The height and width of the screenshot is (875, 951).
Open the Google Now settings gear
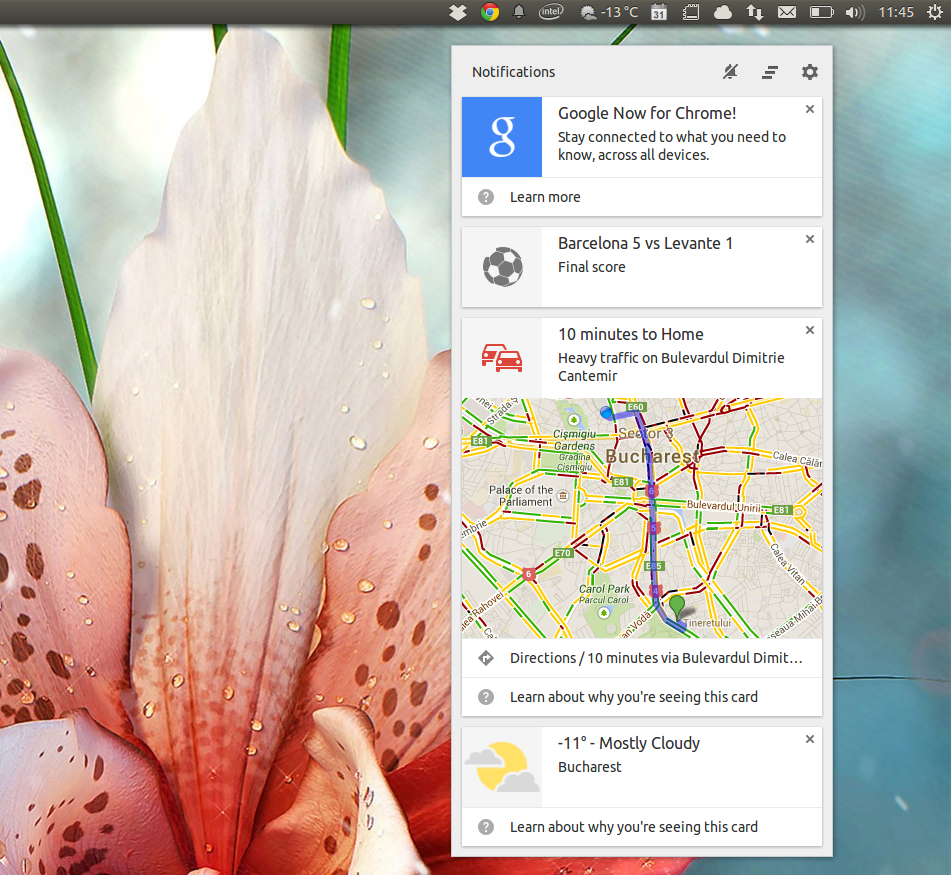809,72
